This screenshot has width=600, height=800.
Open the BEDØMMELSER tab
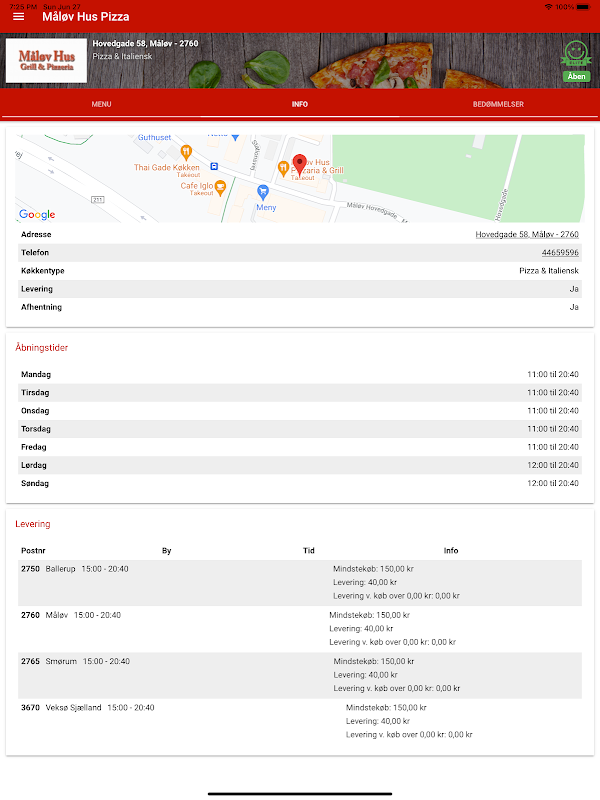pos(498,104)
